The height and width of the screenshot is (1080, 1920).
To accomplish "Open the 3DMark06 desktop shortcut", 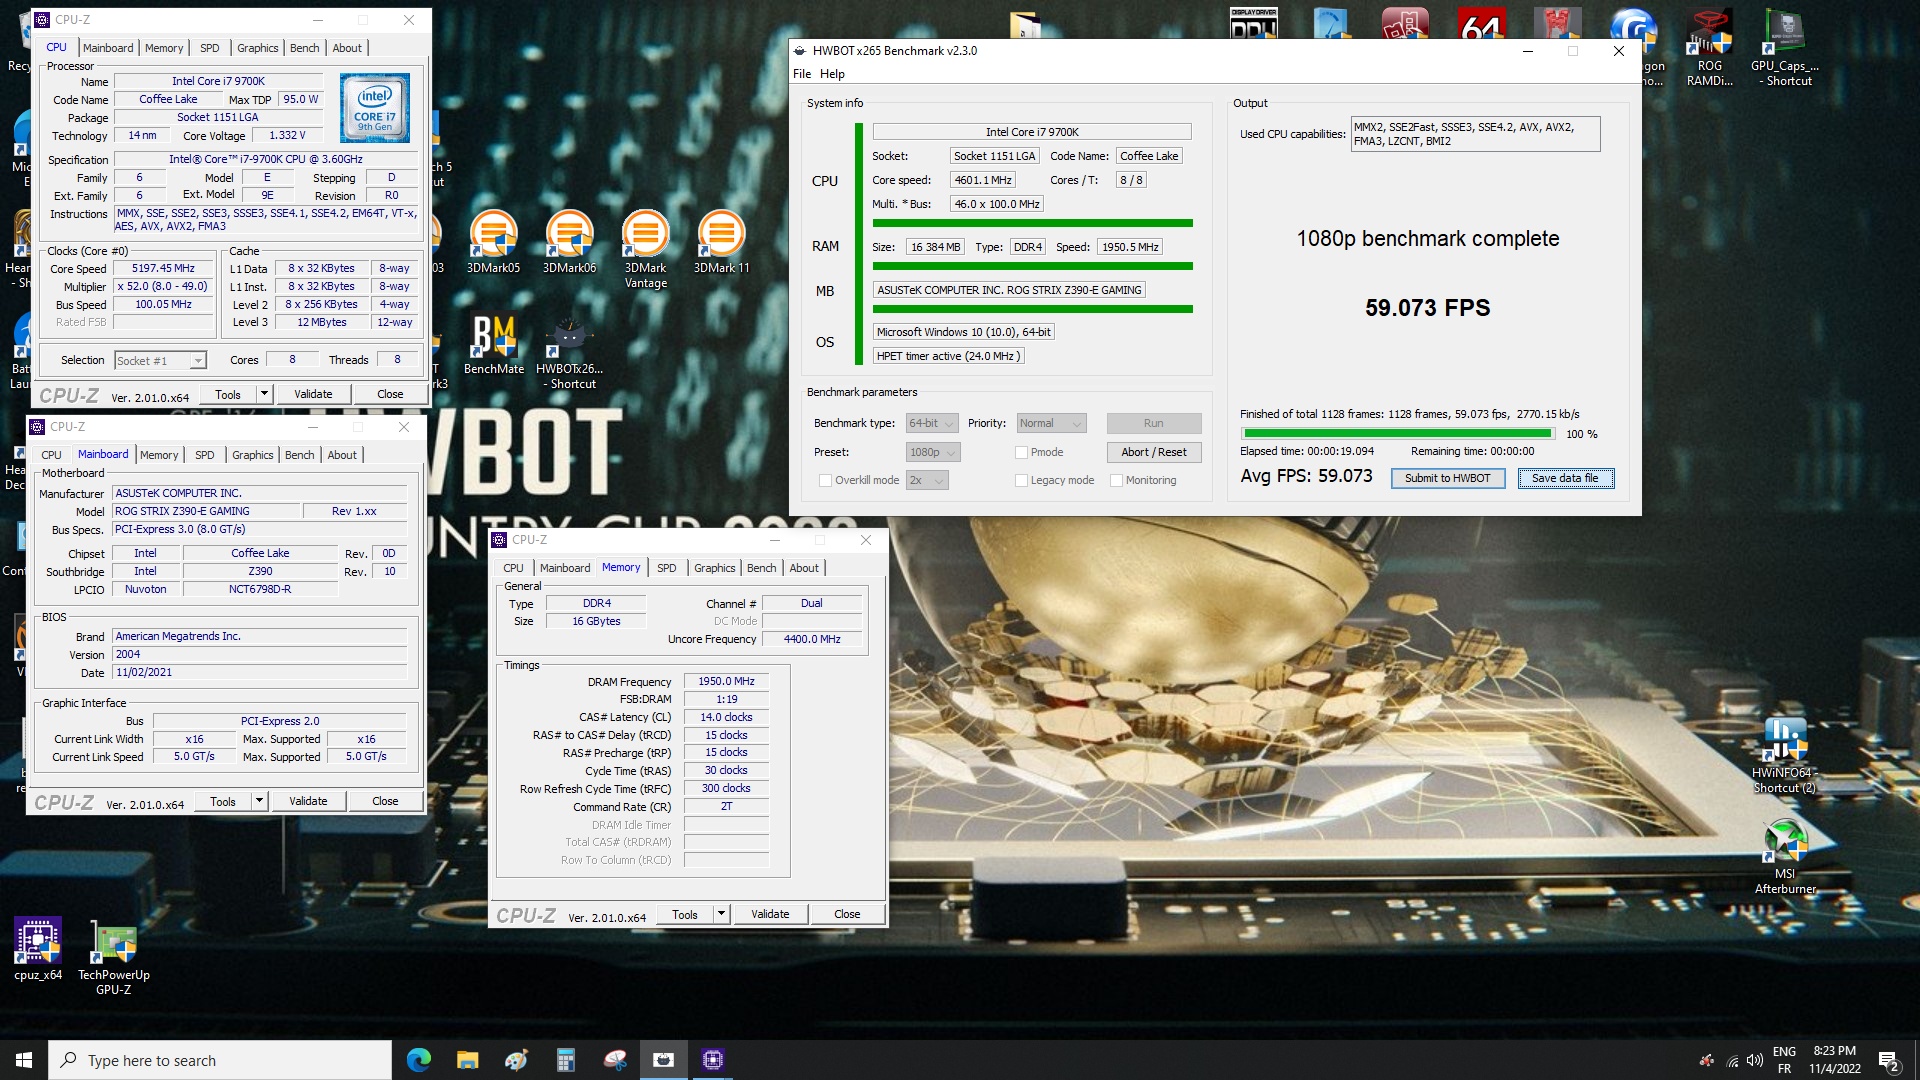I will 569,242.
